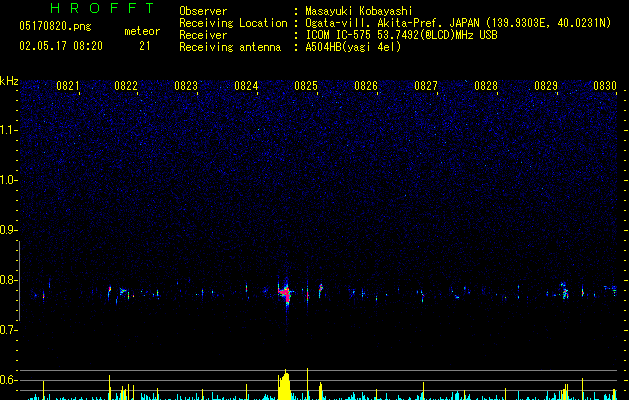Screen dimensions: 629x400
Task: Click the observer name Masayuki Kobayashi
Action: pyautogui.click(x=359, y=11)
